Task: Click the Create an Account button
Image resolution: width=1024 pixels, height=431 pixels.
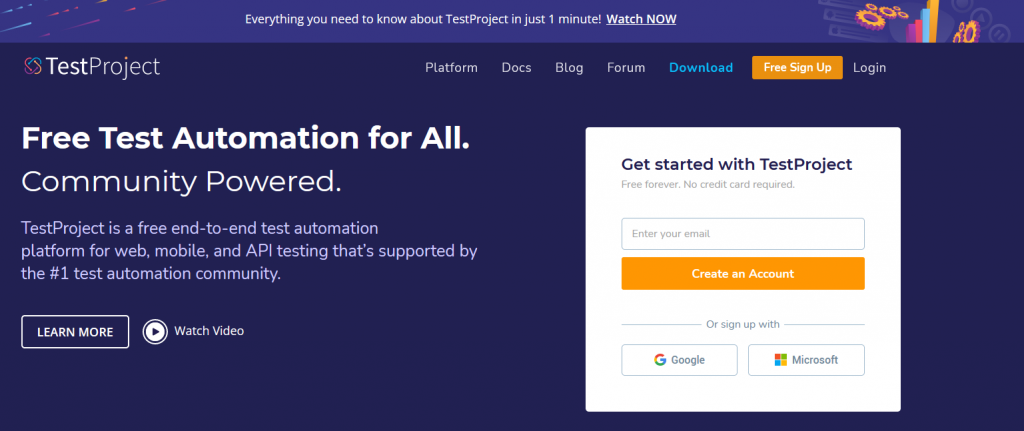Action: [x=743, y=274]
